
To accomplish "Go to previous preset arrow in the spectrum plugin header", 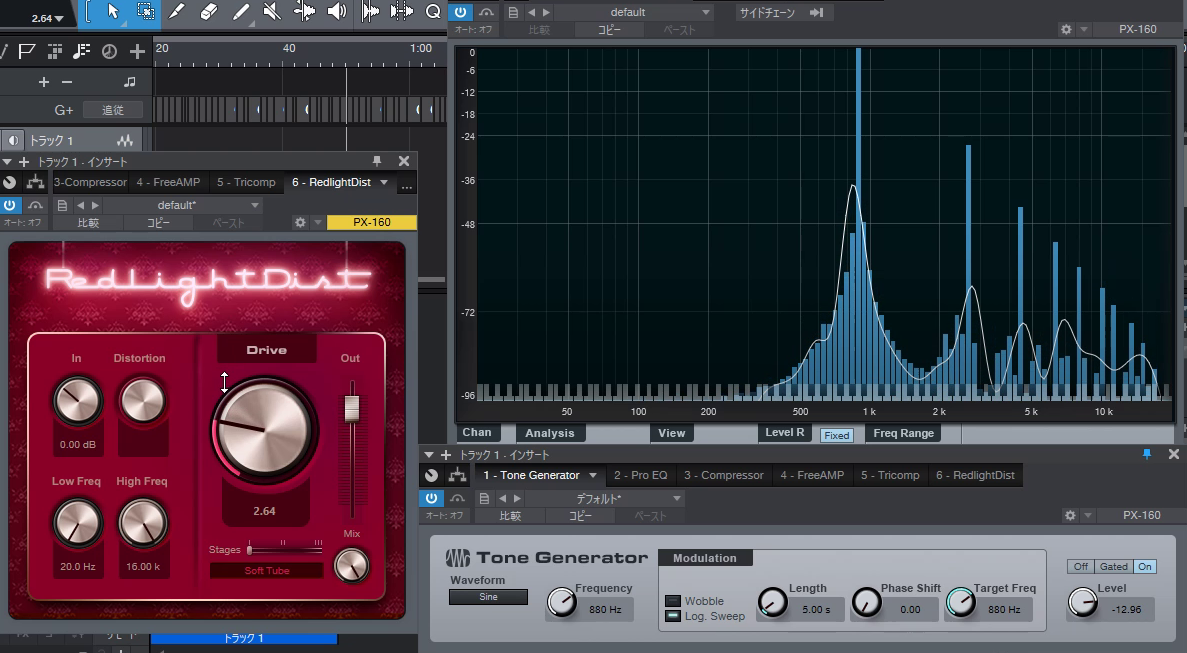I will (531, 12).
